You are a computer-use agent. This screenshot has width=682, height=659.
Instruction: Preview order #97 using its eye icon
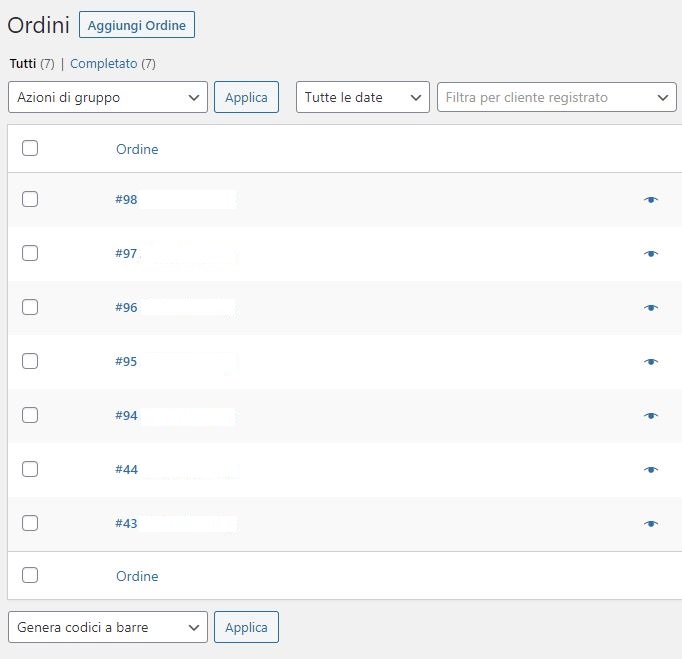(651, 254)
